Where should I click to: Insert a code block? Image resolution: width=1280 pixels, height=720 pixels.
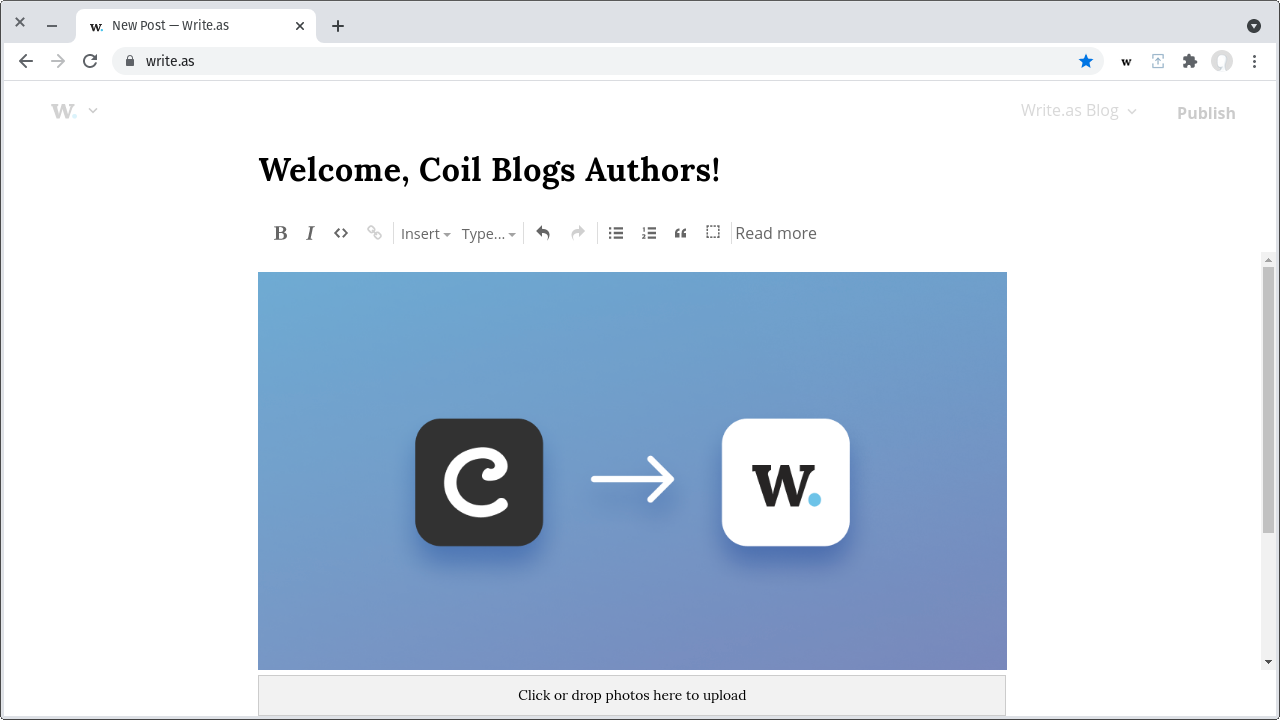click(x=340, y=232)
